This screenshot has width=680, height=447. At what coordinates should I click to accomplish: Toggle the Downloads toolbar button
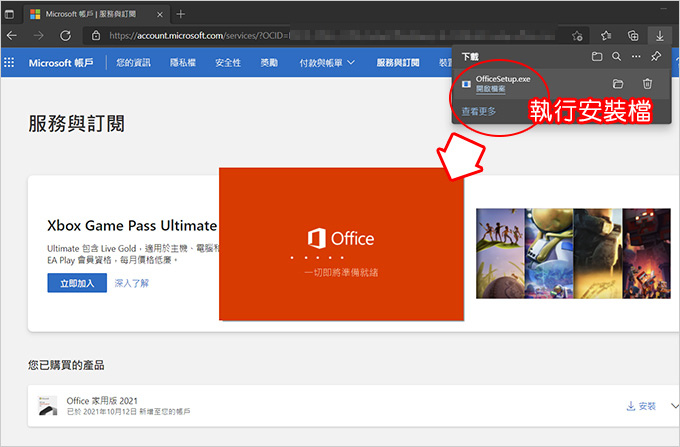pos(660,36)
